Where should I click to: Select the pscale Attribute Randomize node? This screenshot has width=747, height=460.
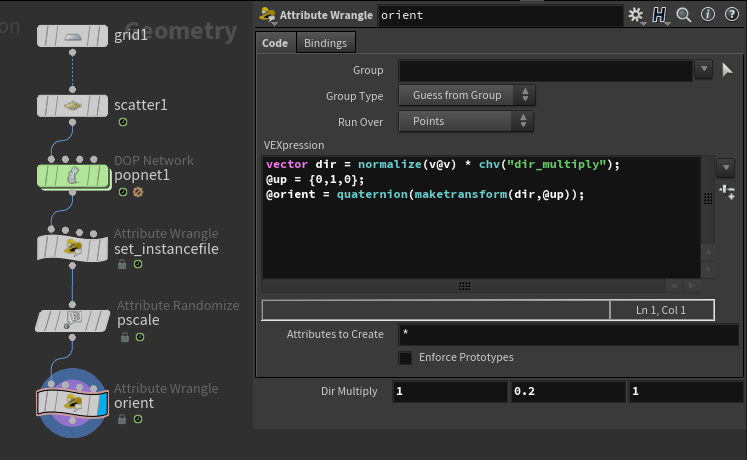72,320
